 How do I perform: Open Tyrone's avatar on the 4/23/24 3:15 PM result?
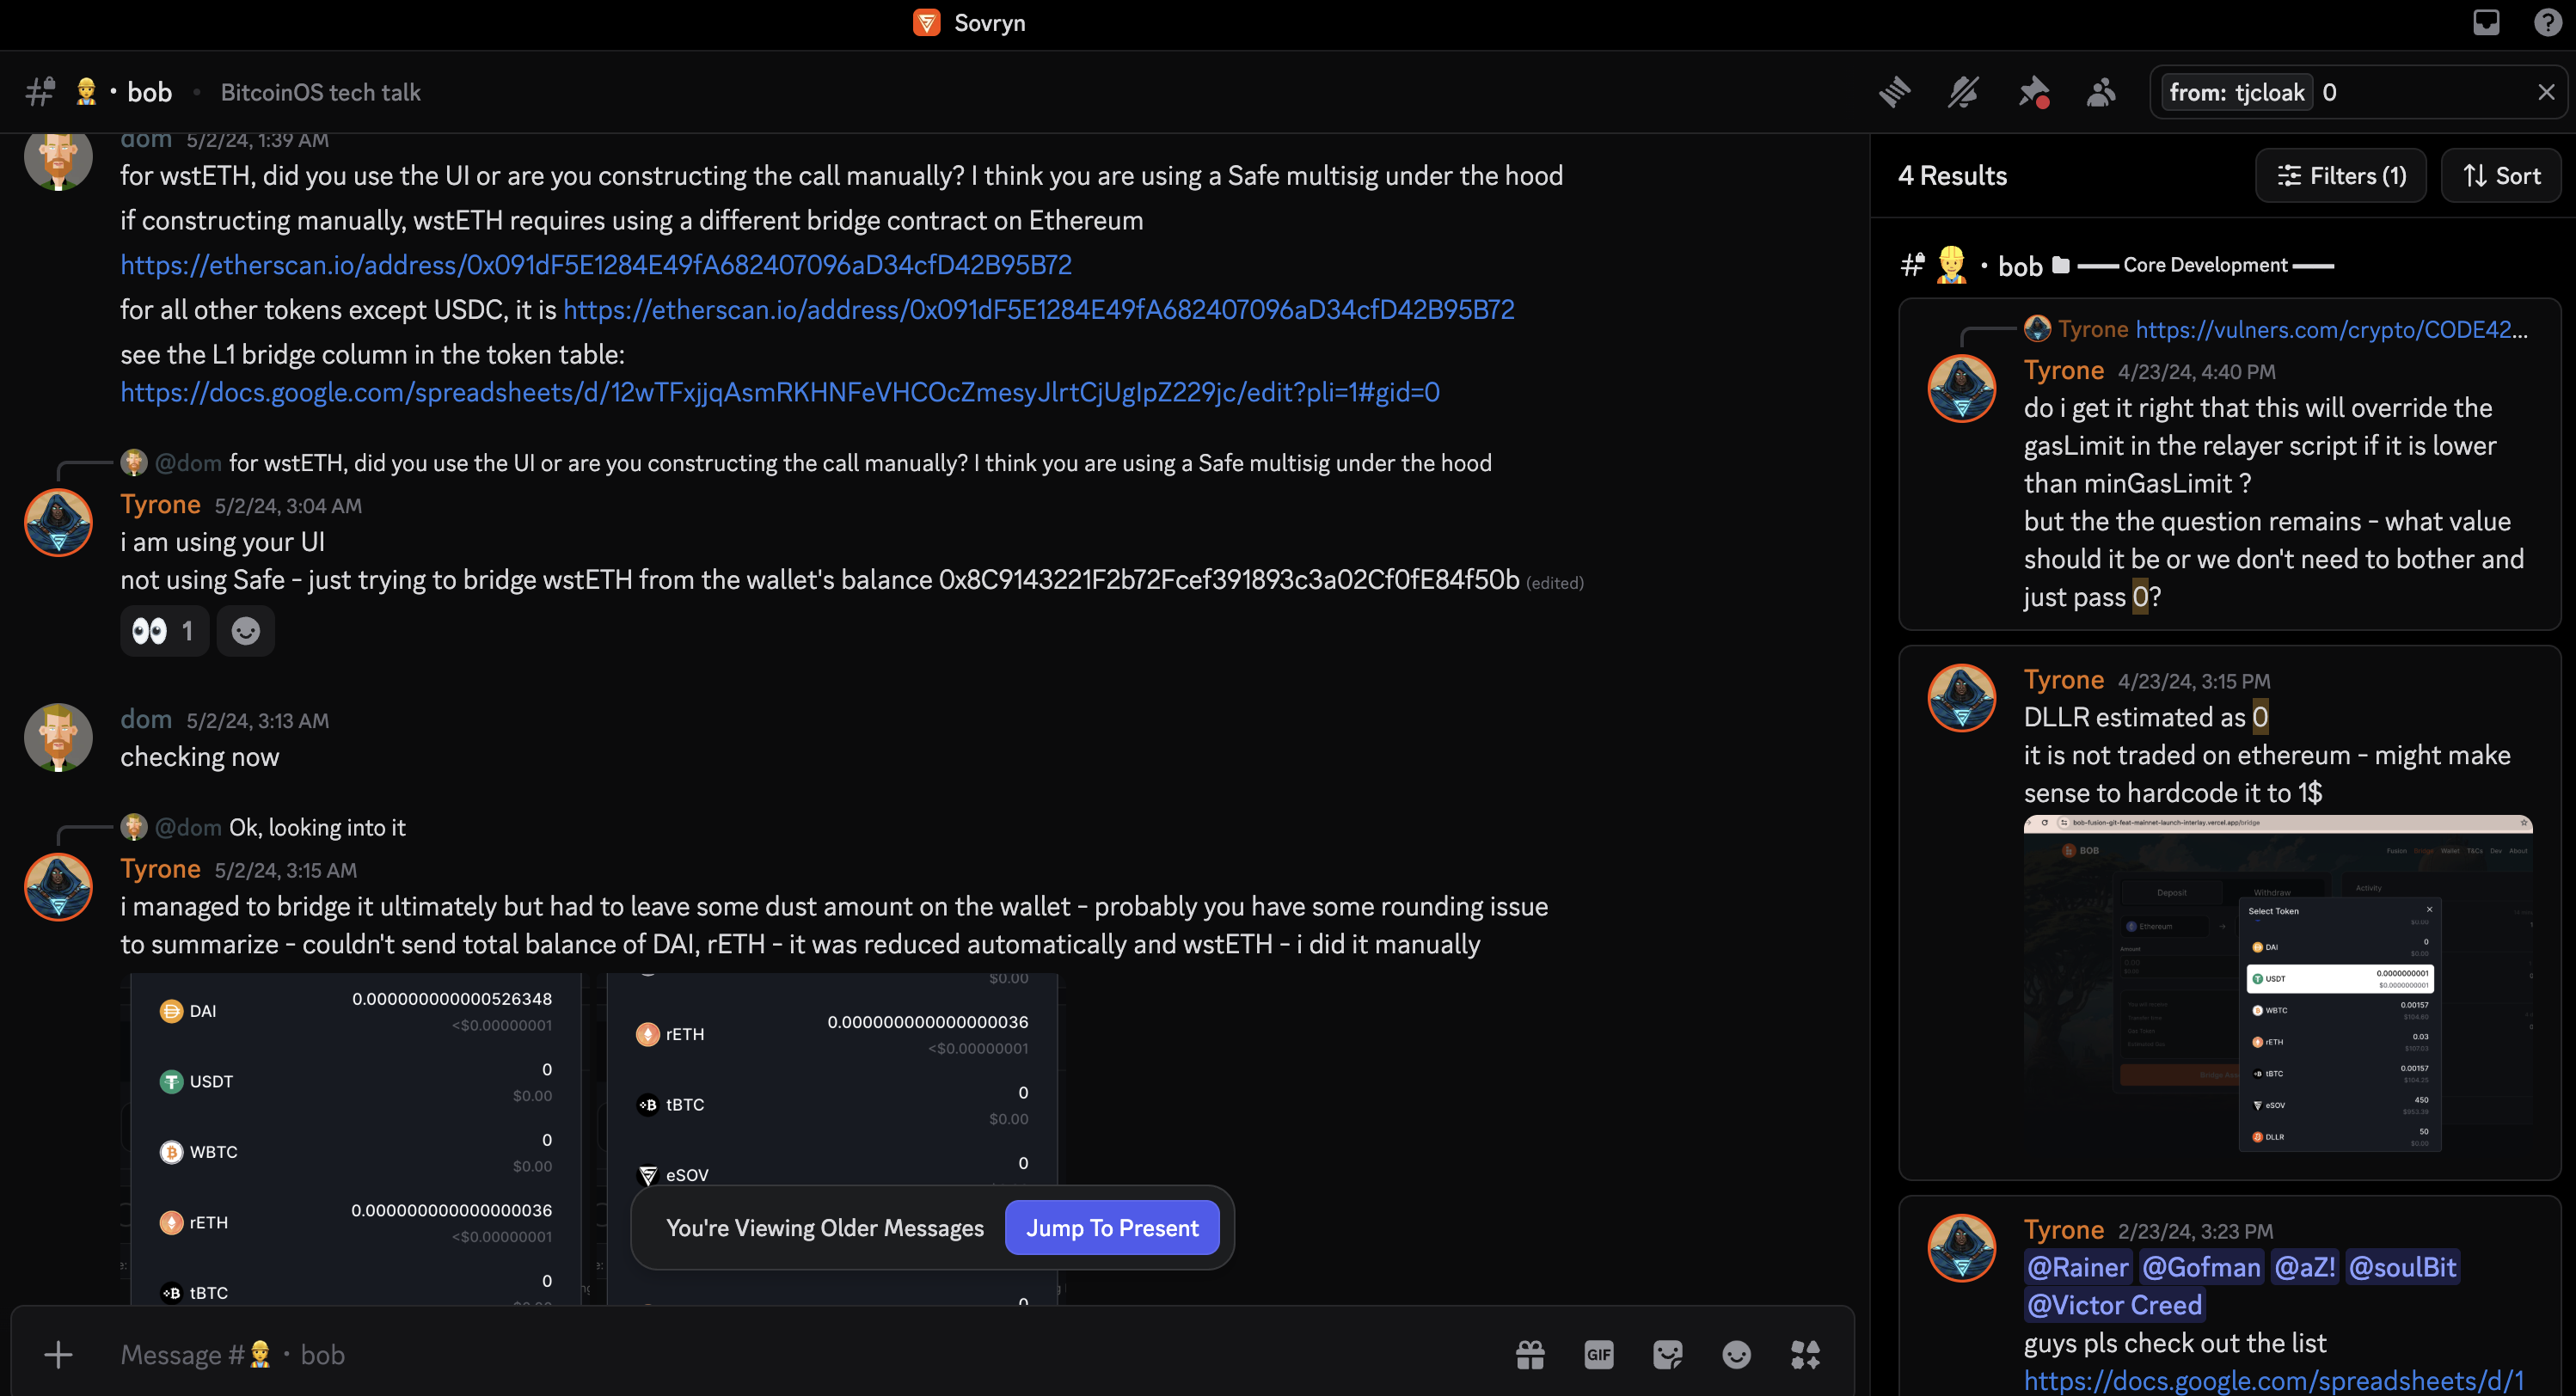tap(1961, 698)
